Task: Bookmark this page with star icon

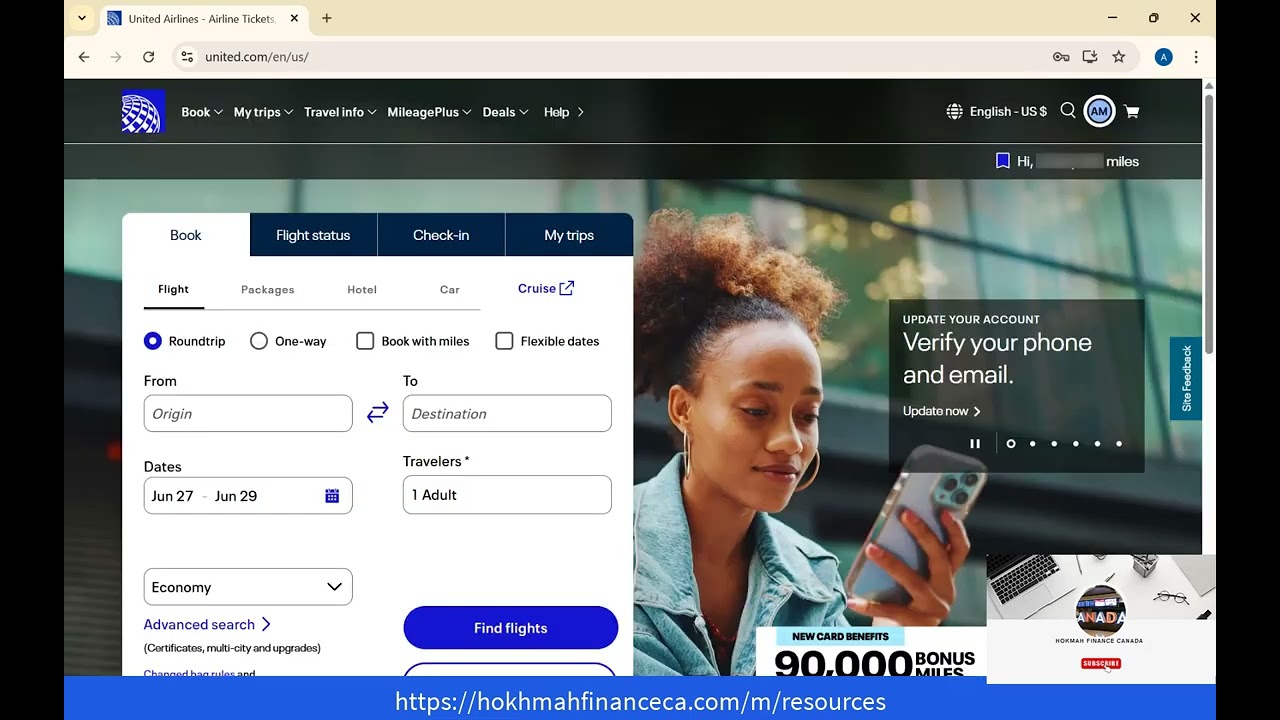Action: point(1119,57)
